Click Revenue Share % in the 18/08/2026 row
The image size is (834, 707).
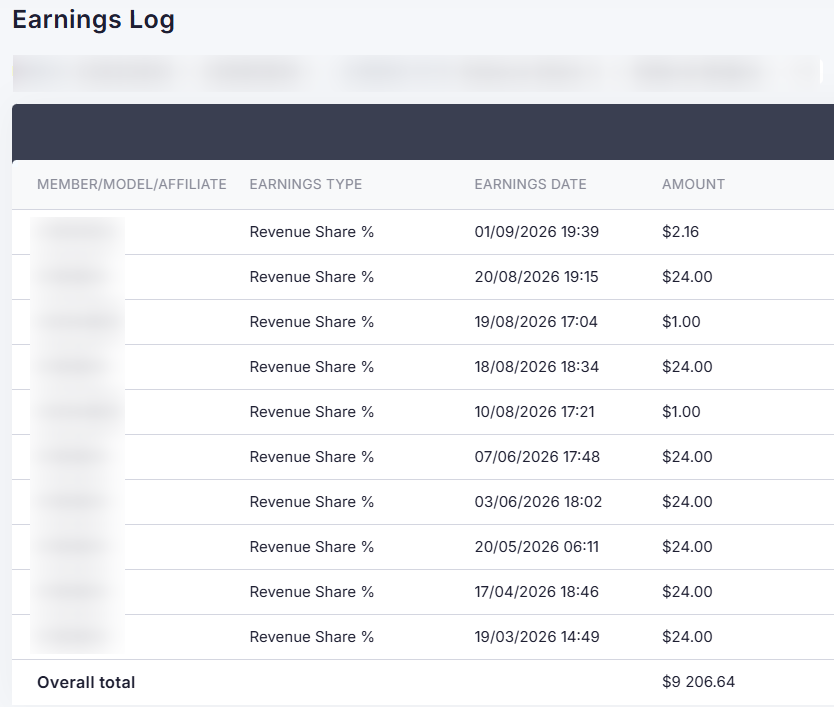[312, 367]
